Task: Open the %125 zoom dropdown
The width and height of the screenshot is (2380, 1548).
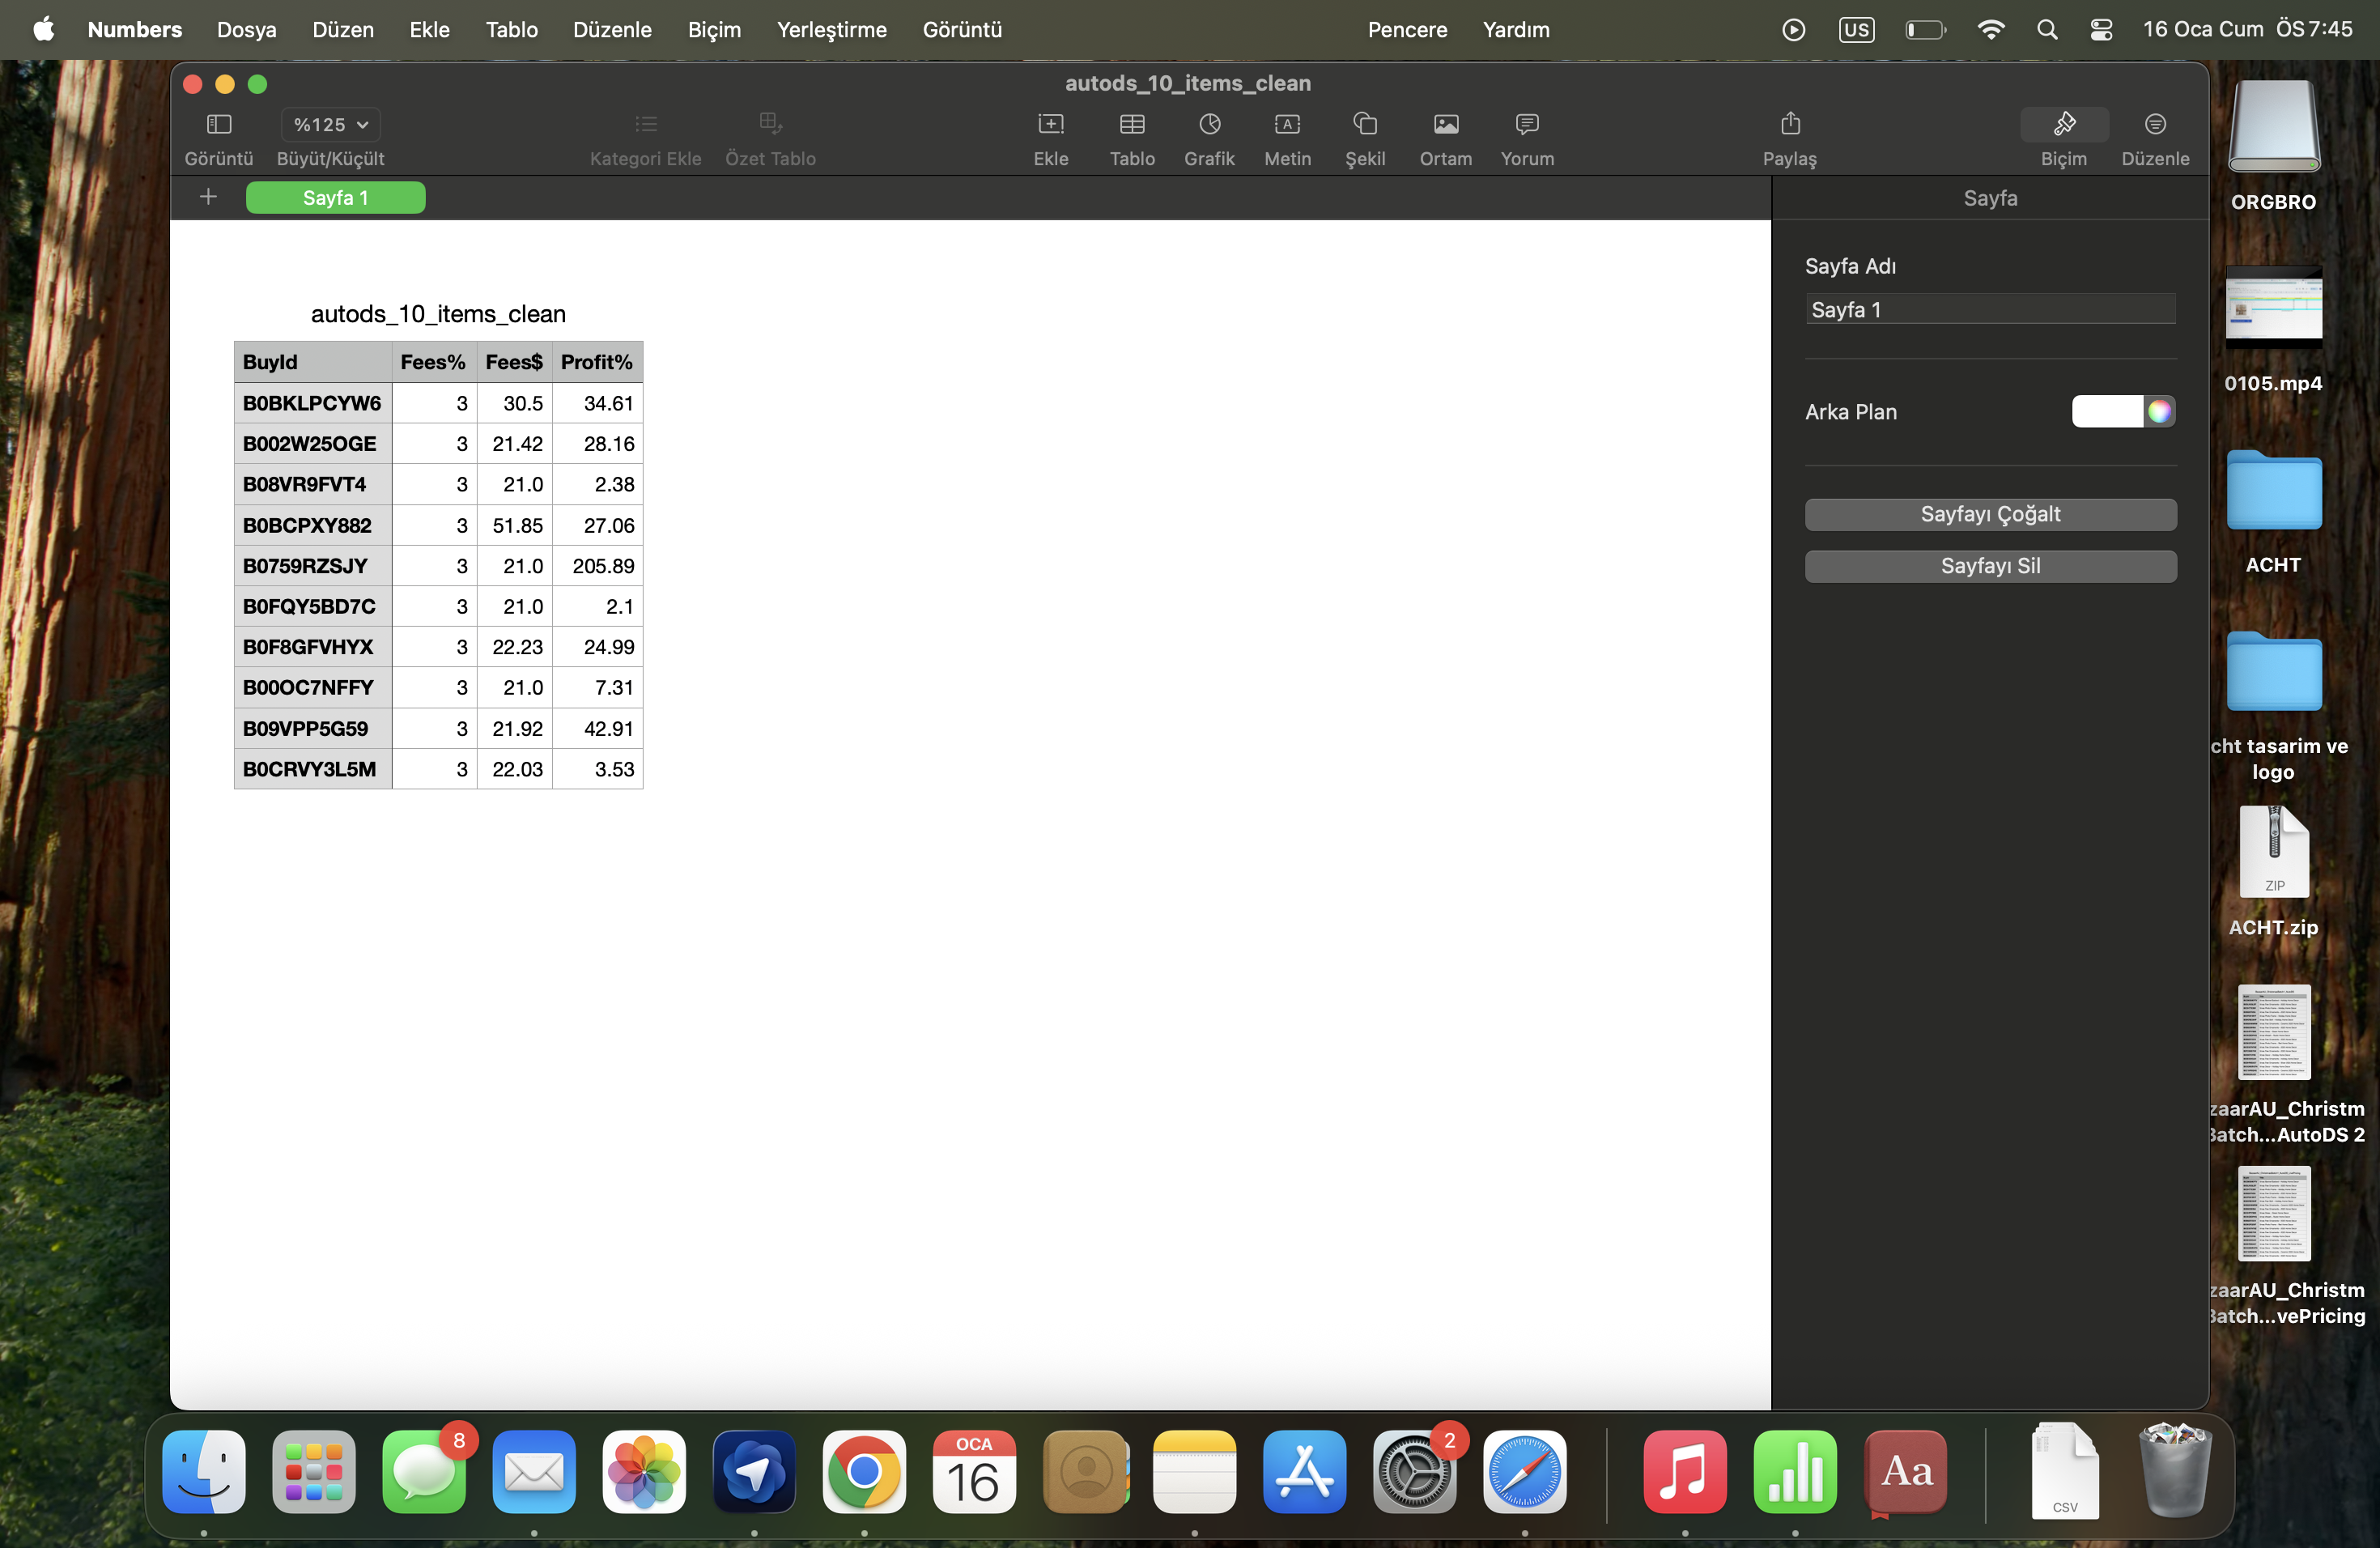Action: 330,124
